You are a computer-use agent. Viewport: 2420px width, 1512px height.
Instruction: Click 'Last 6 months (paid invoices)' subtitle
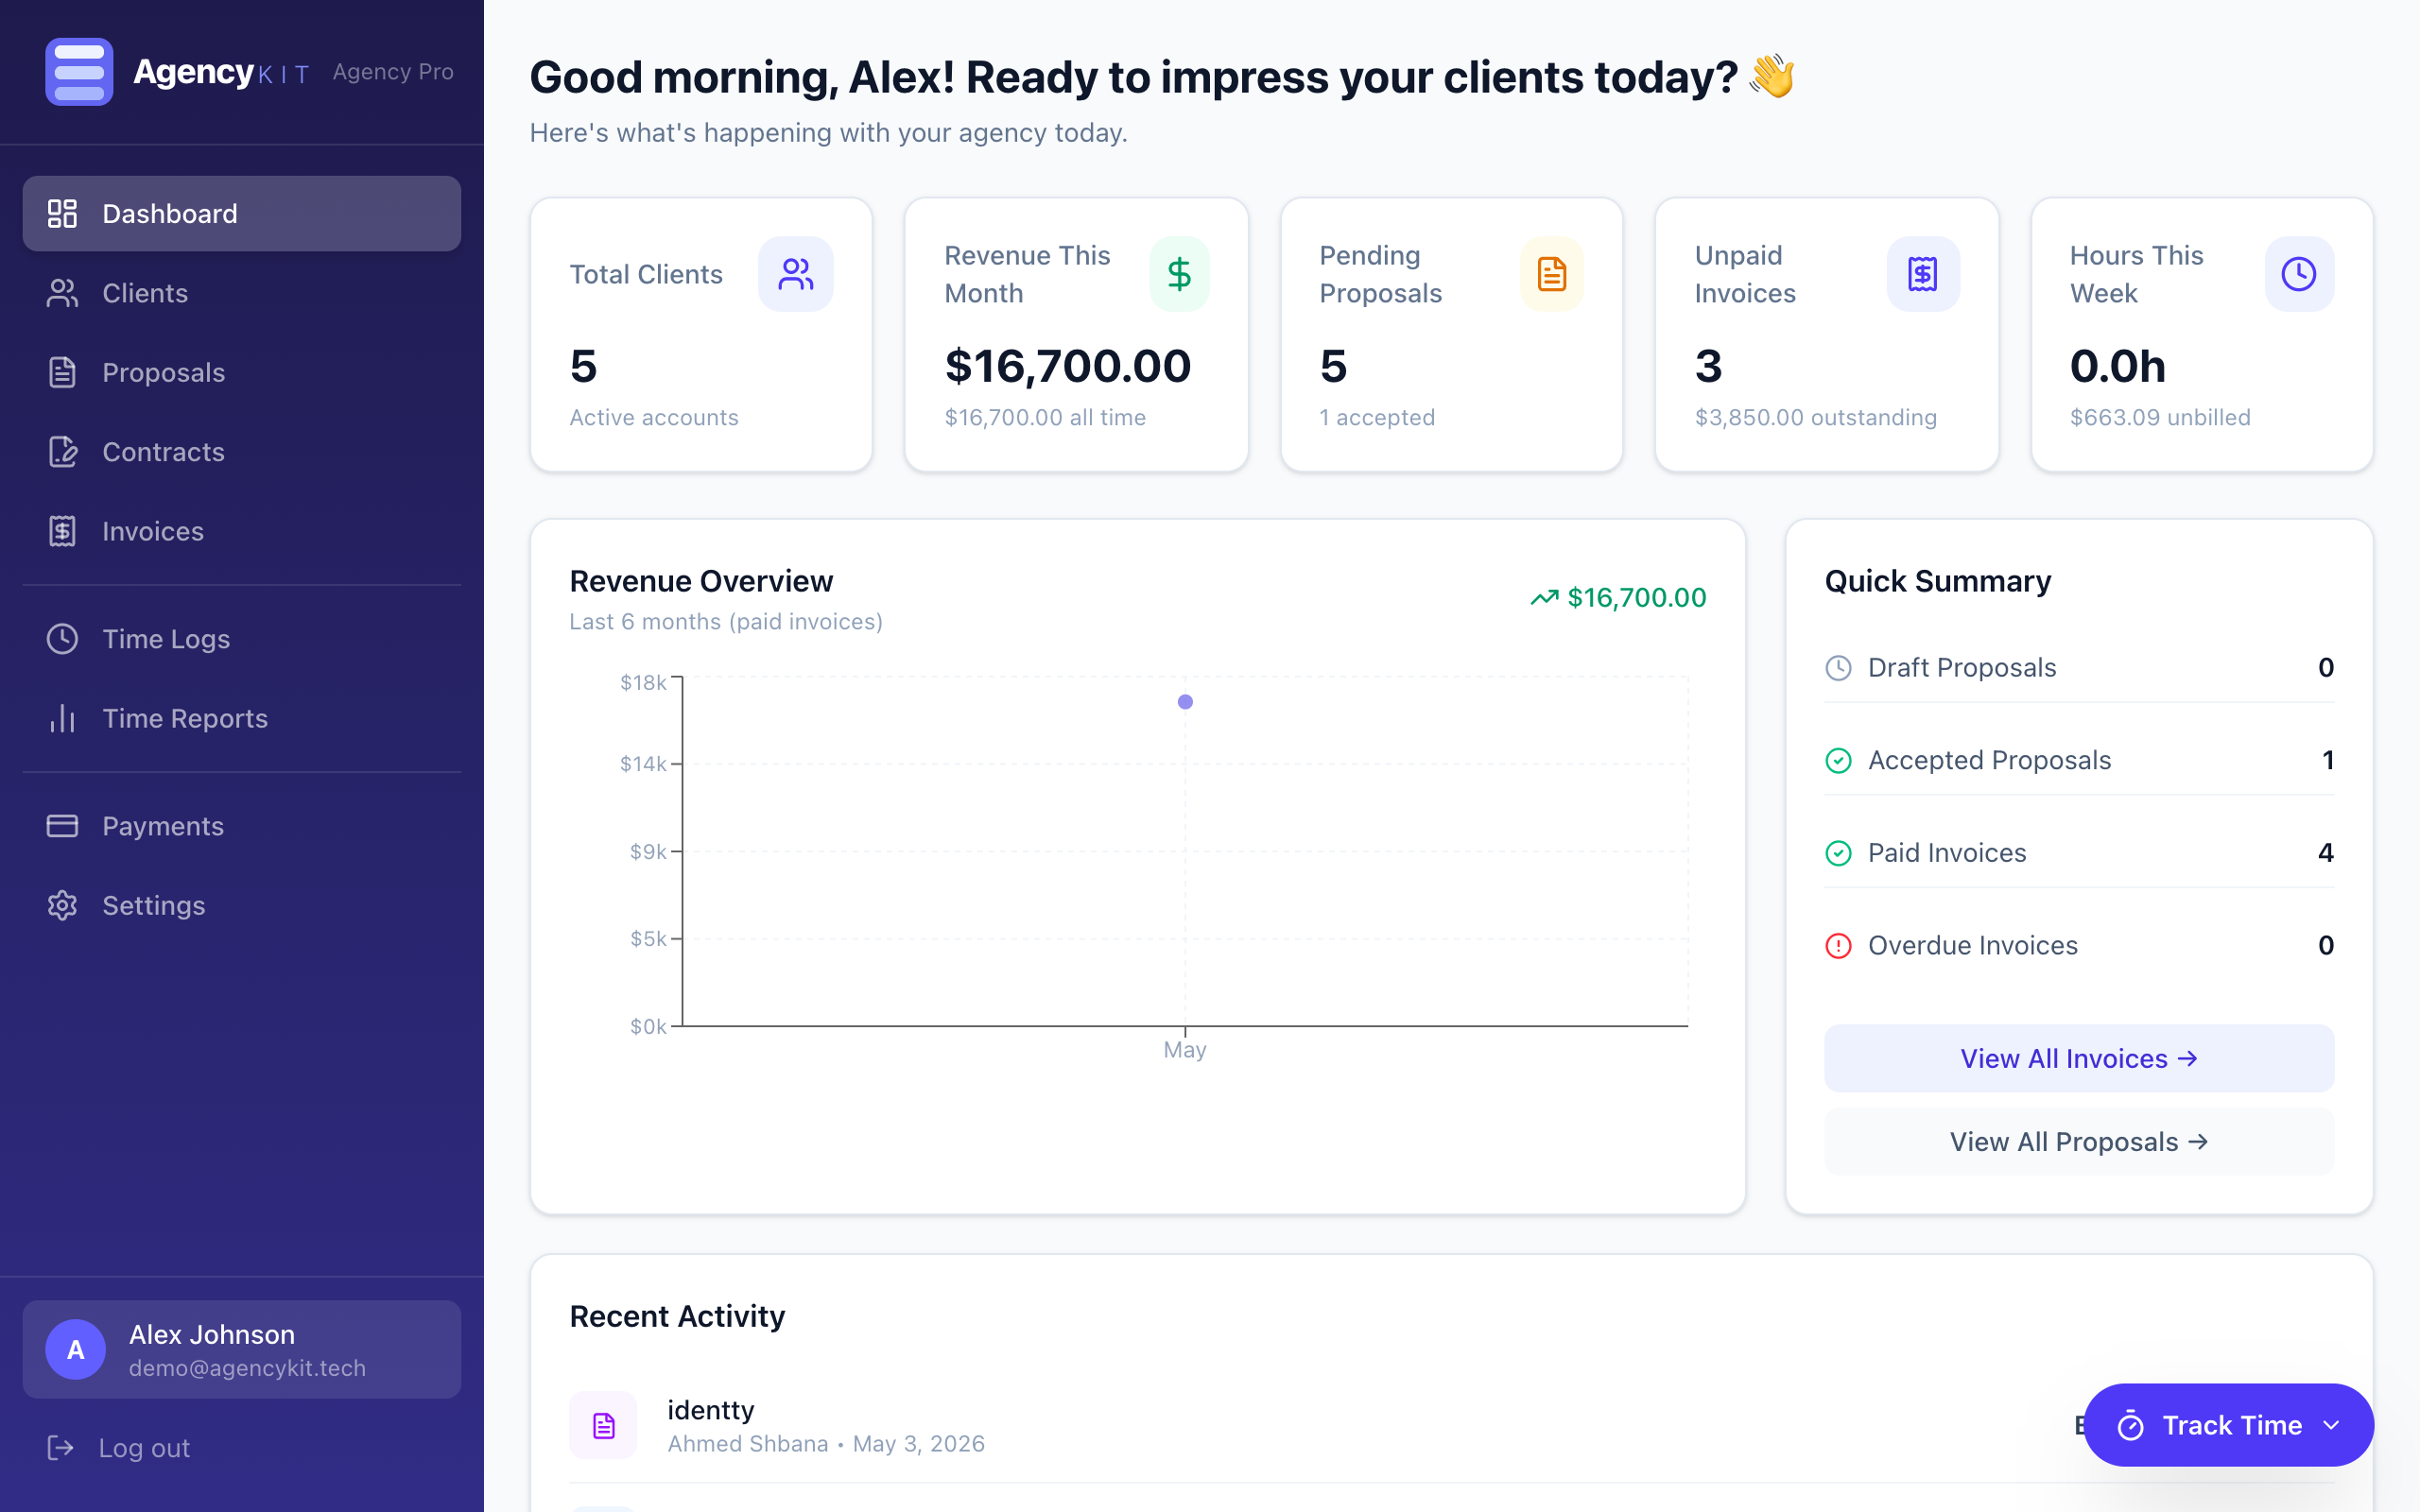(x=726, y=622)
